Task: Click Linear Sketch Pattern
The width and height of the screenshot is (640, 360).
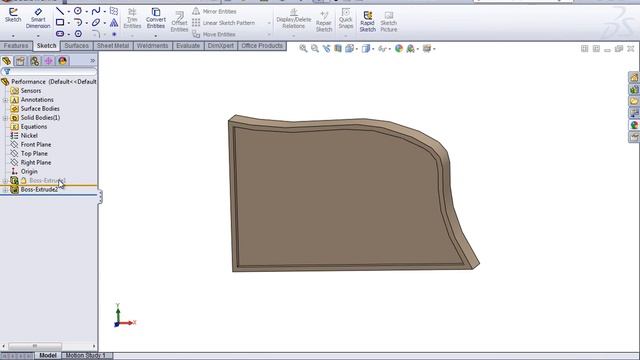Action: (x=224, y=23)
